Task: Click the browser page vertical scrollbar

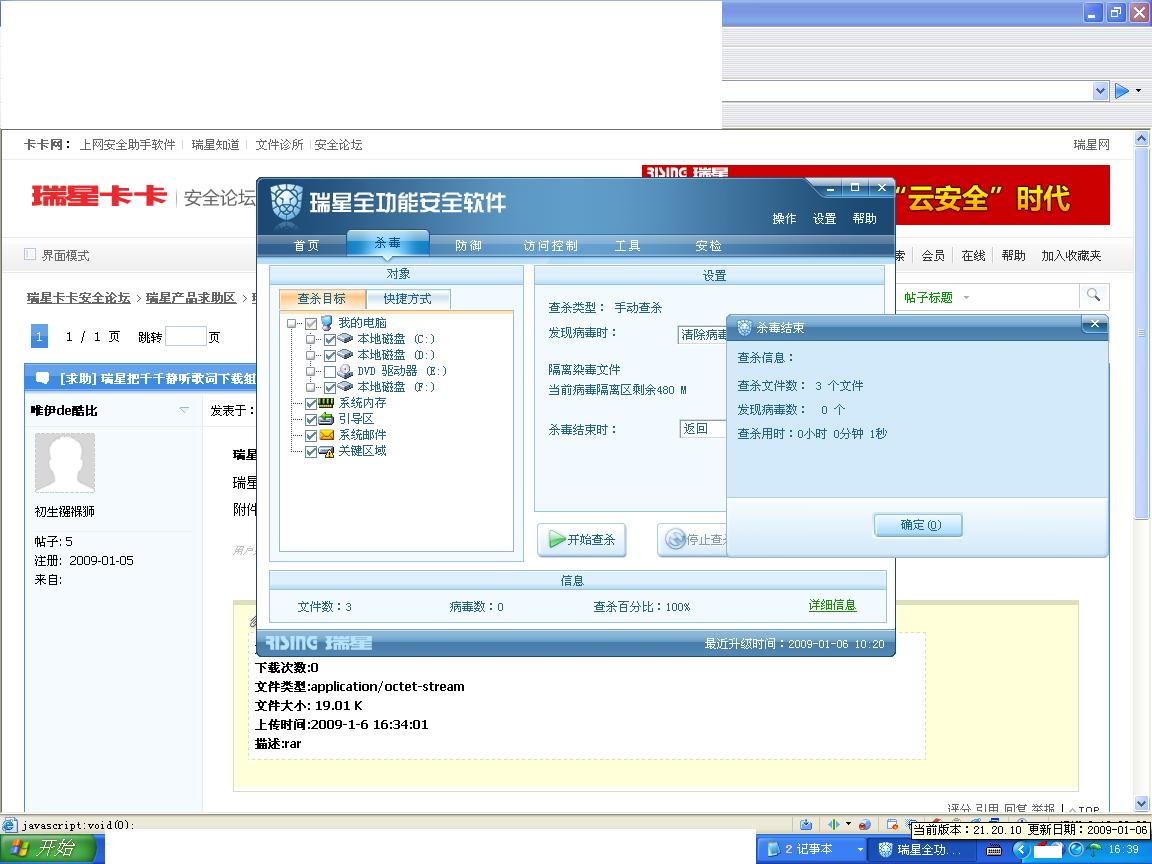Action: (x=1141, y=470)
